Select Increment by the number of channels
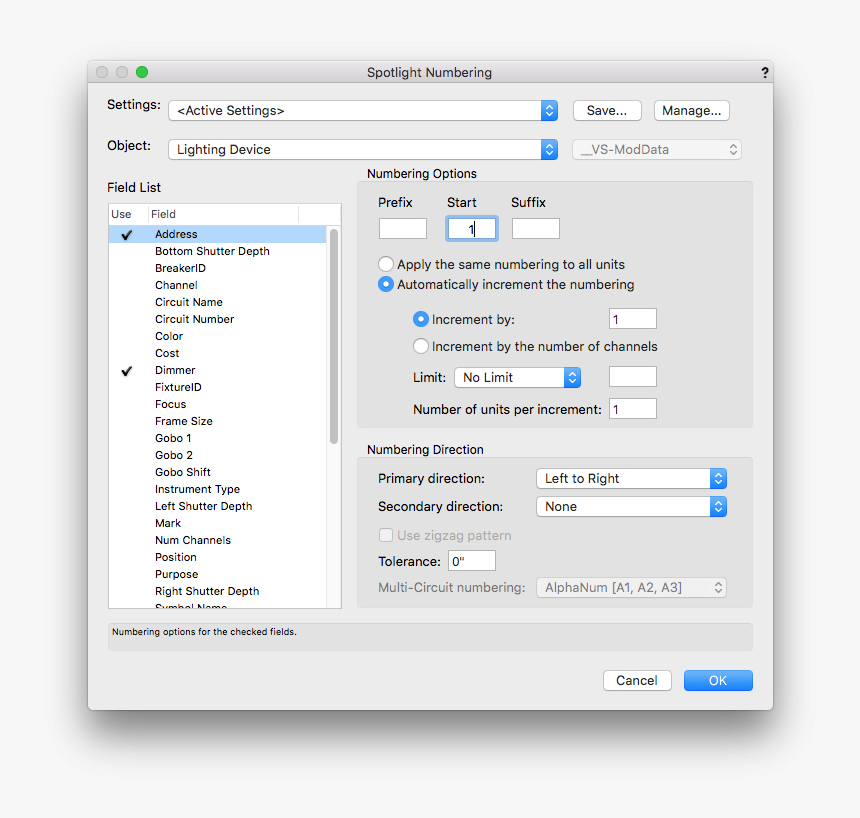The height and width of the screenshot is (818, 860). [421, 344]
